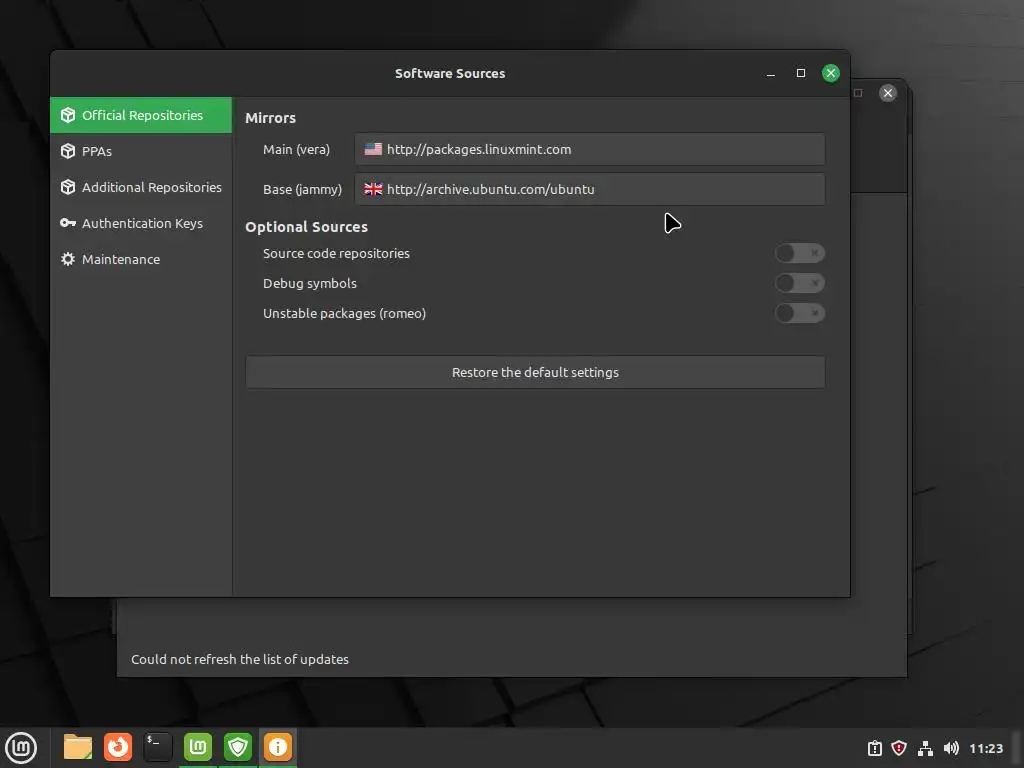Open the volume tray icon
The image size is (1024, 768).
click(951, 748)
